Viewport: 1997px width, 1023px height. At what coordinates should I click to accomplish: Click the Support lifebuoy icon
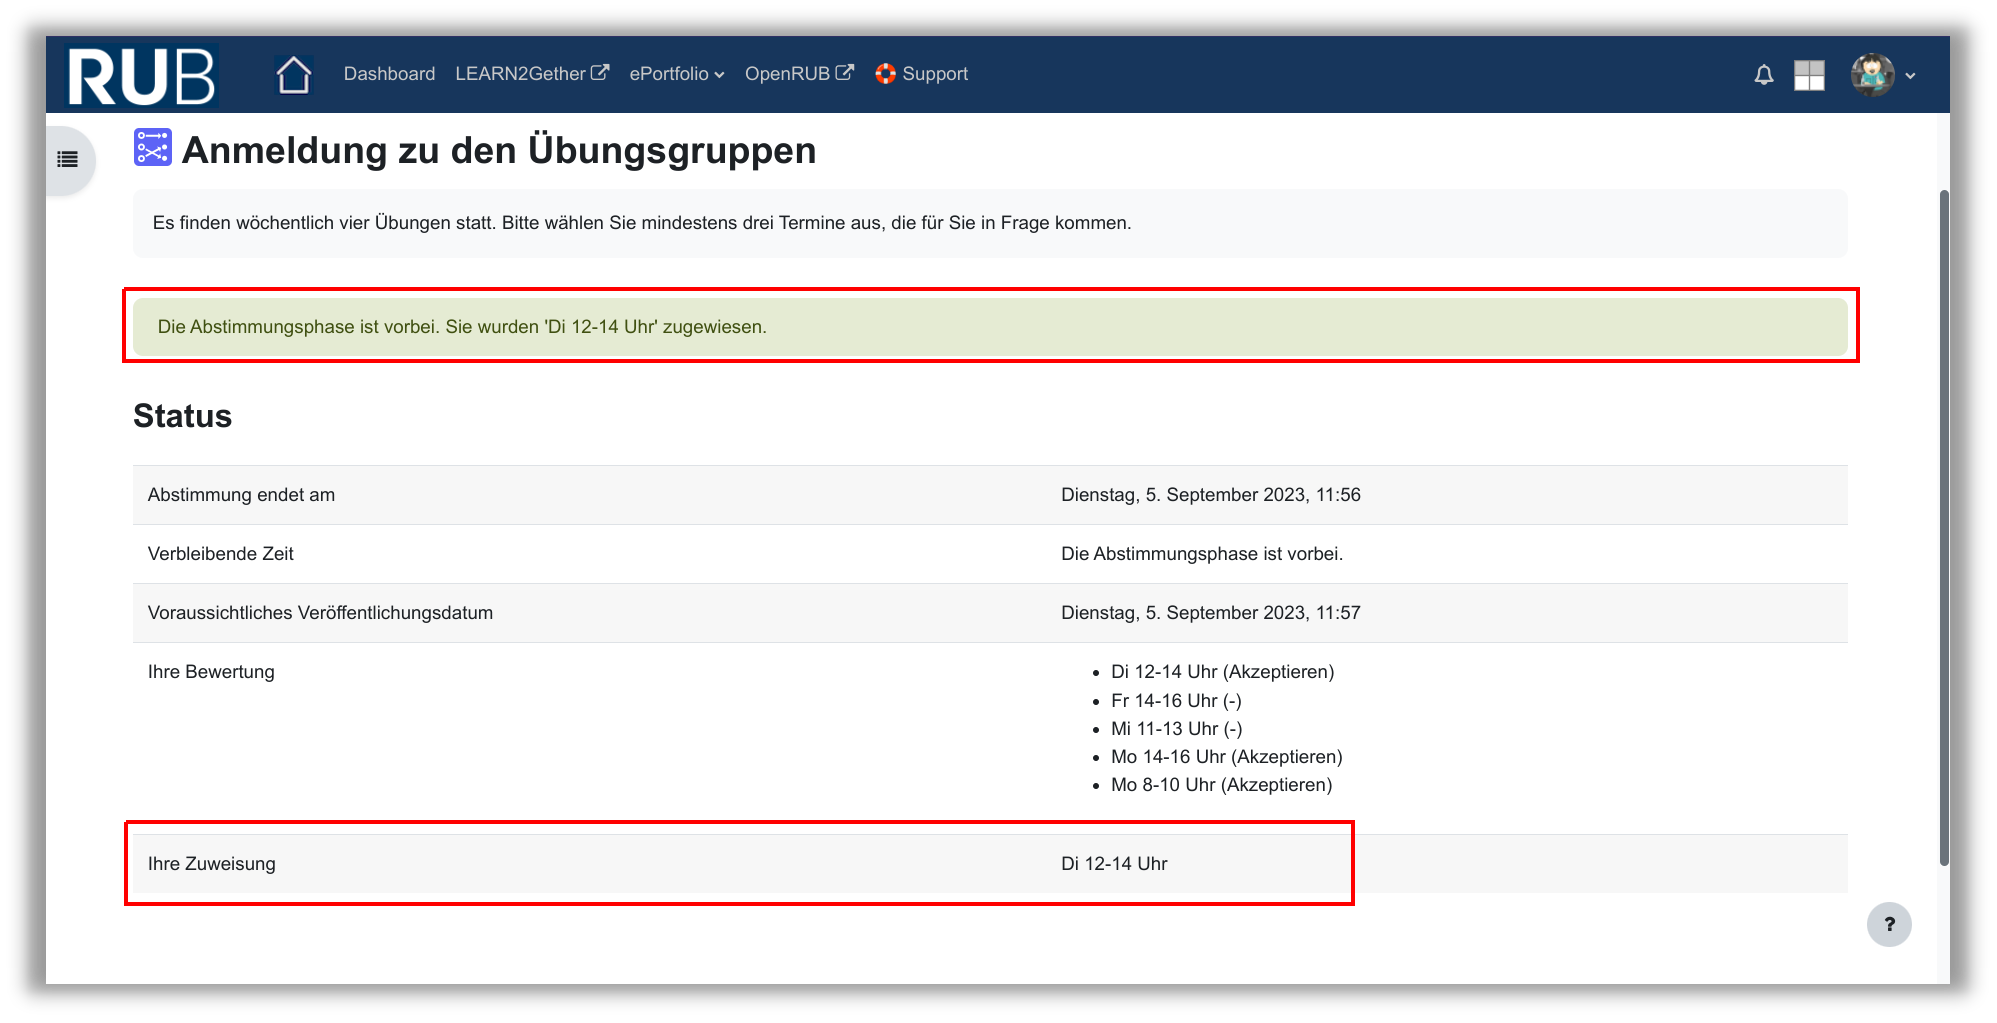point(885,74)
